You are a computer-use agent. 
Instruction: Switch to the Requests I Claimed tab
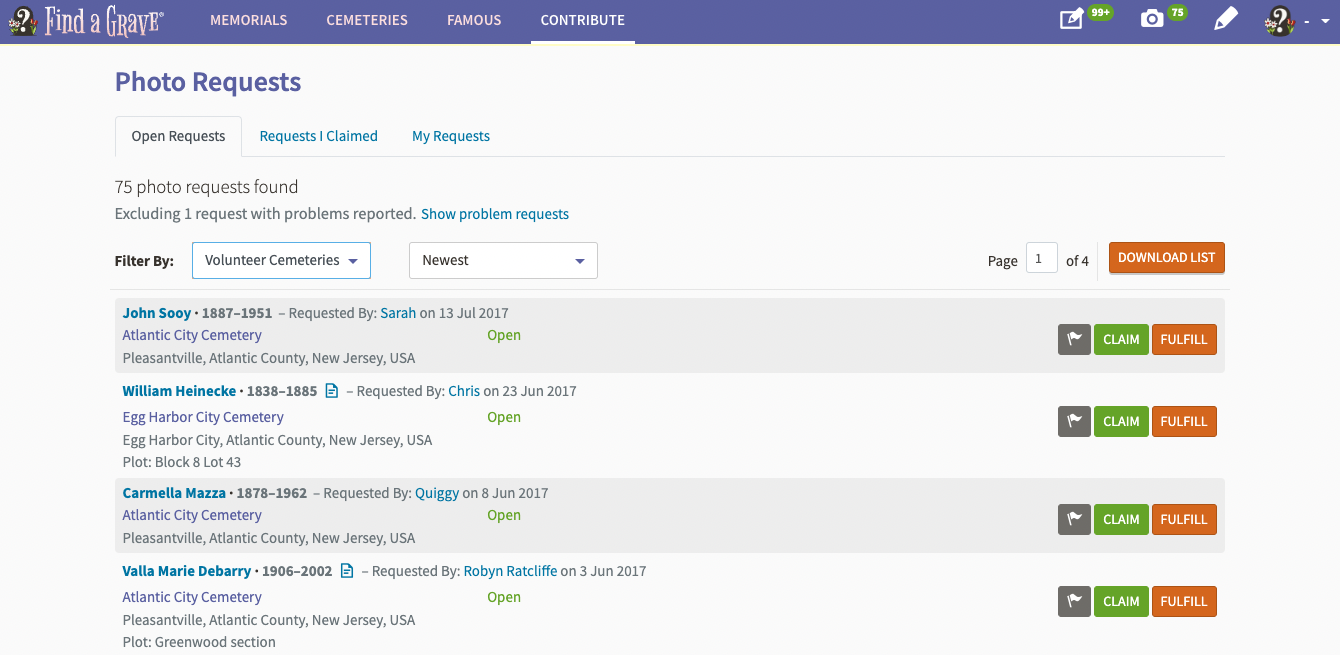319,136
